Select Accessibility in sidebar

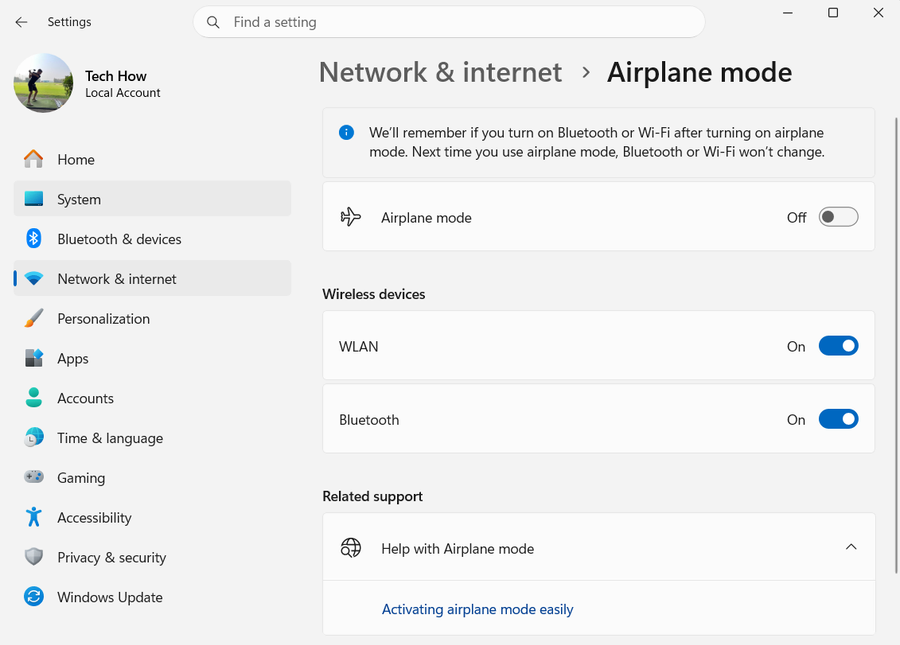point(152,517)
